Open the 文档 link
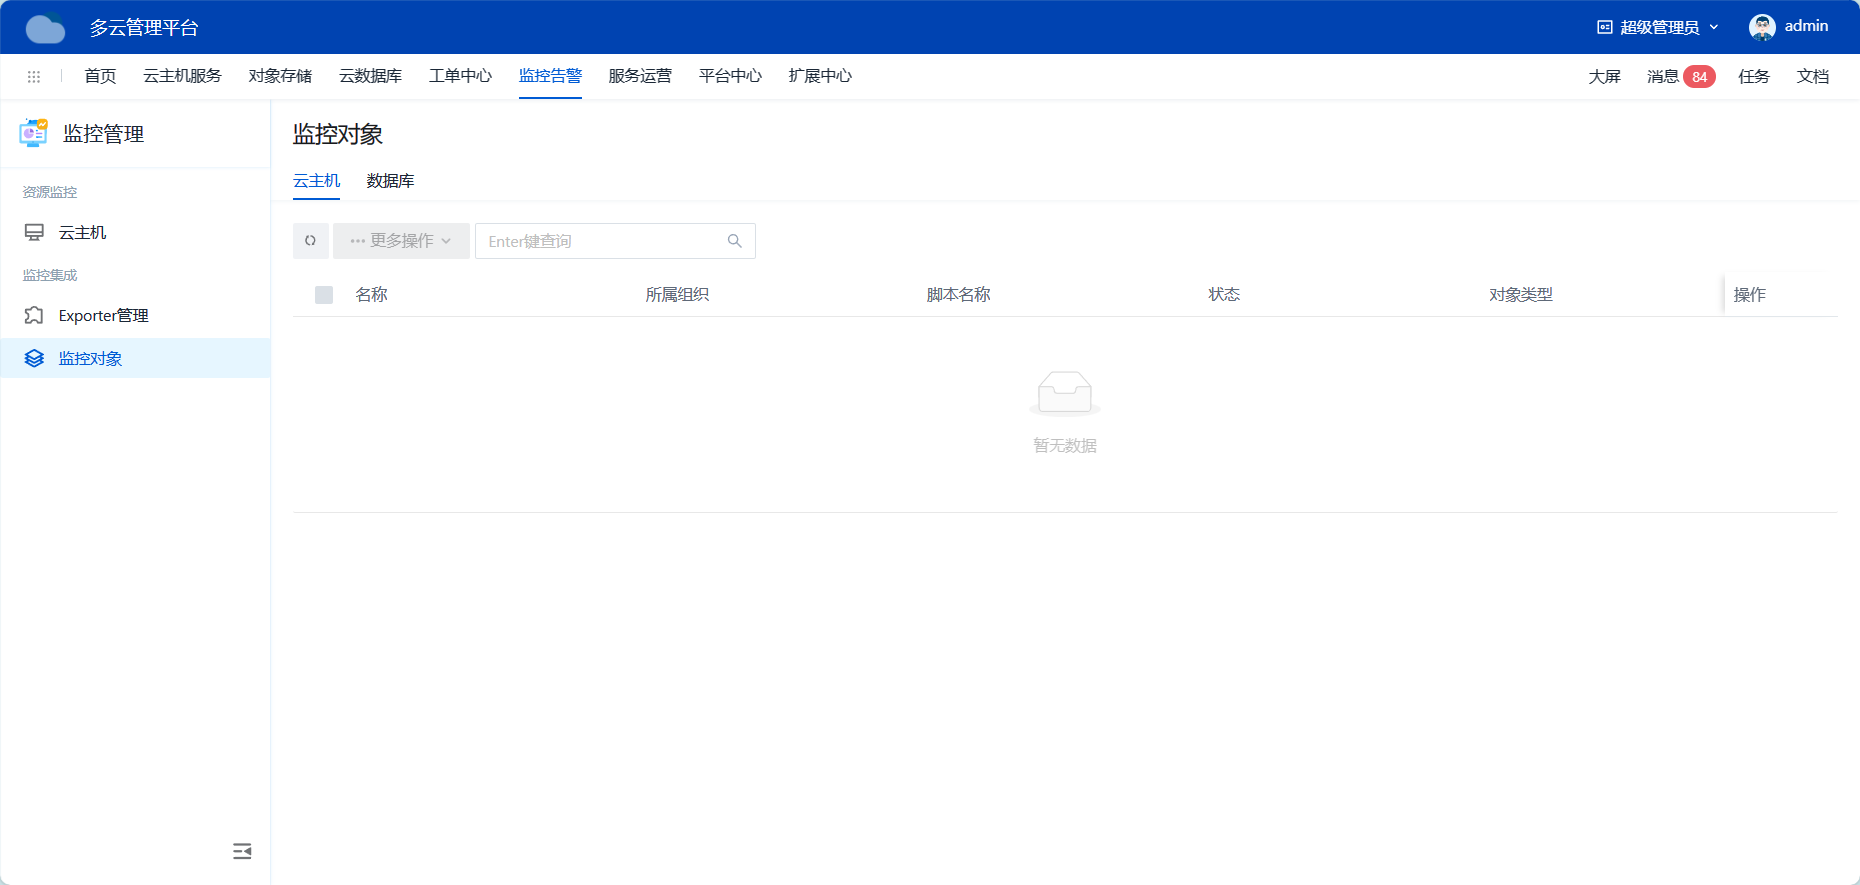 (x=1812, y=77)
